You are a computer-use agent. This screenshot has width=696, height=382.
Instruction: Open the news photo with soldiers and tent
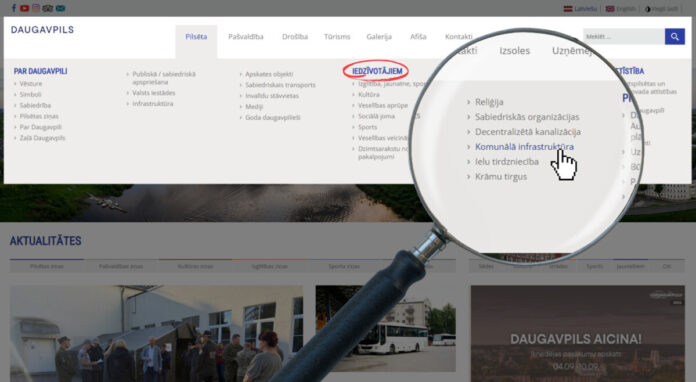(156, 333)
